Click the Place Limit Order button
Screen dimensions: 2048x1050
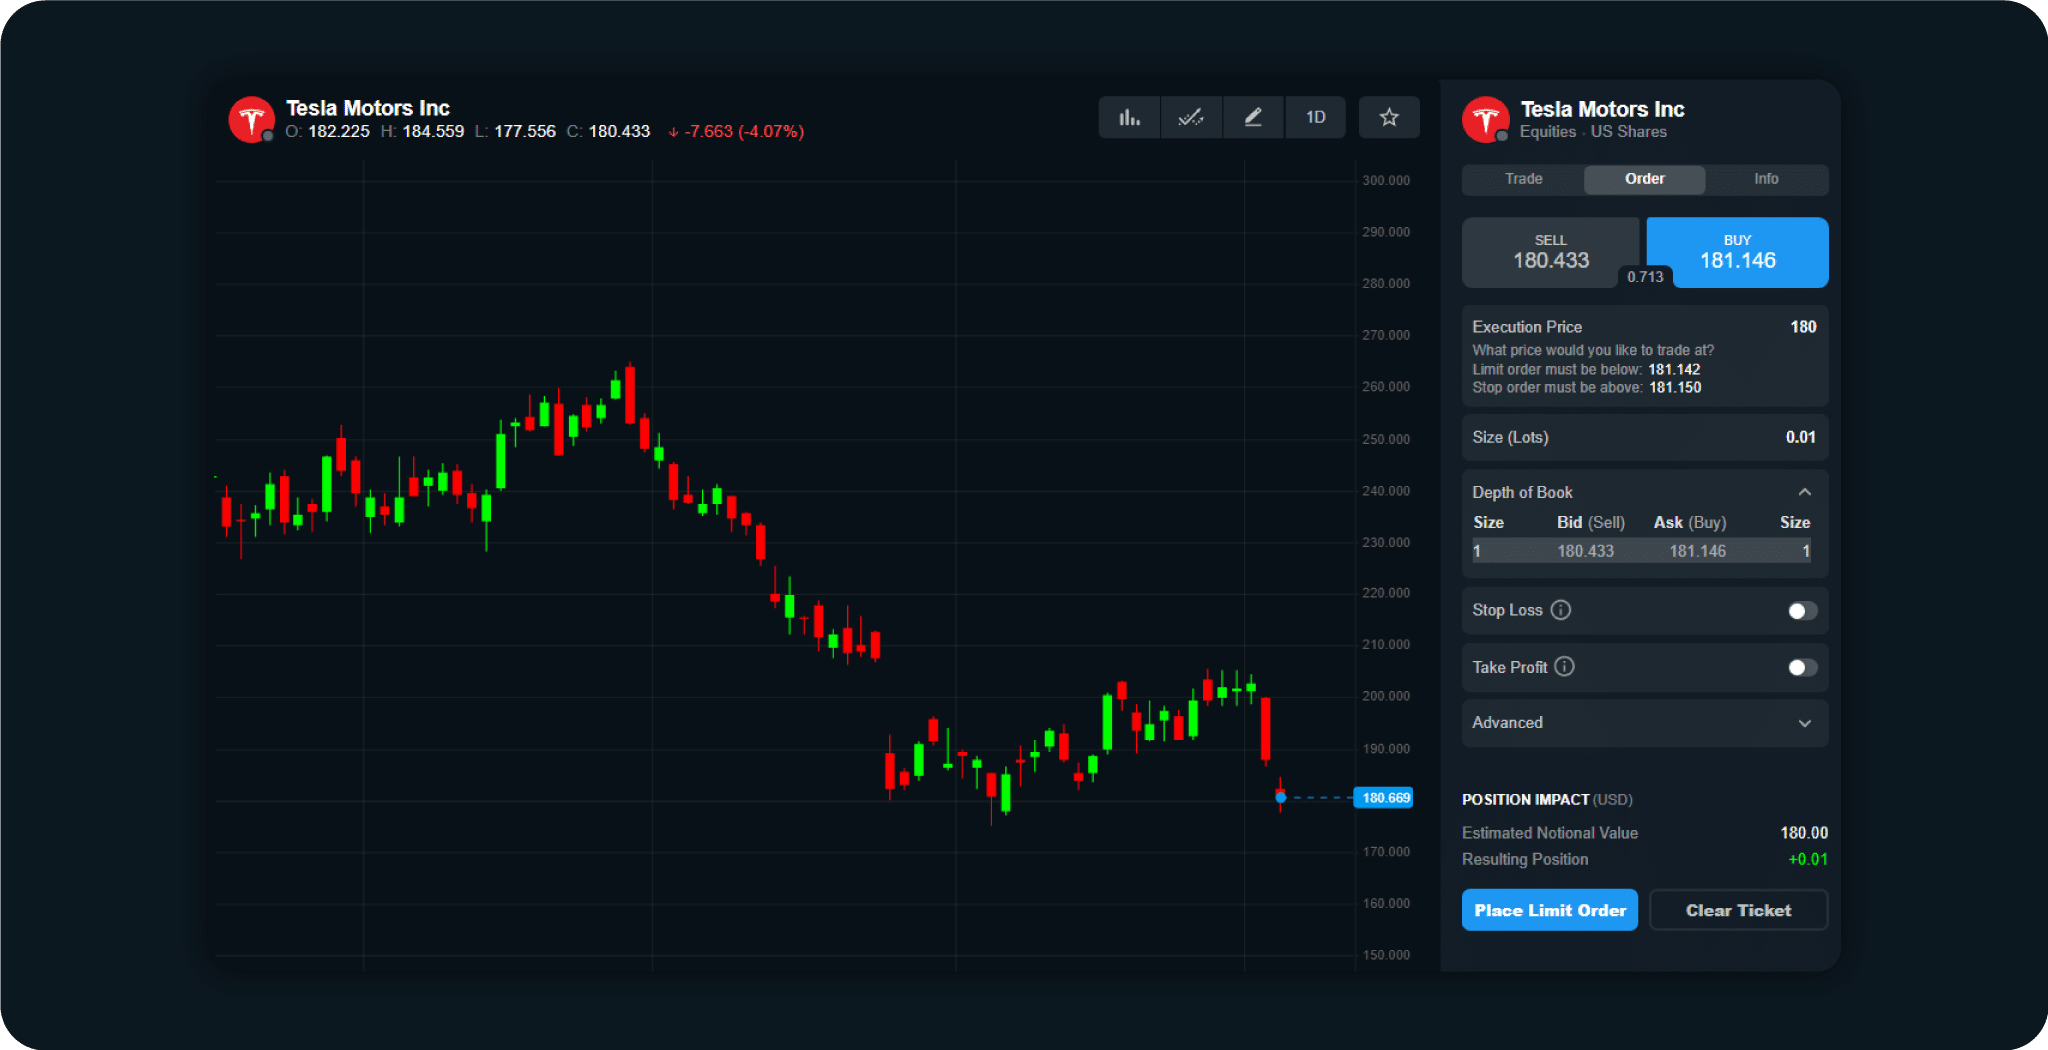tap(1549, 910)
